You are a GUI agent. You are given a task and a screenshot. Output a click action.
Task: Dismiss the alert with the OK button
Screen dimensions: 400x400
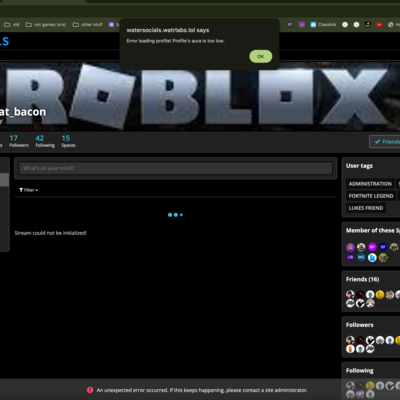click(x=261, y=56)
